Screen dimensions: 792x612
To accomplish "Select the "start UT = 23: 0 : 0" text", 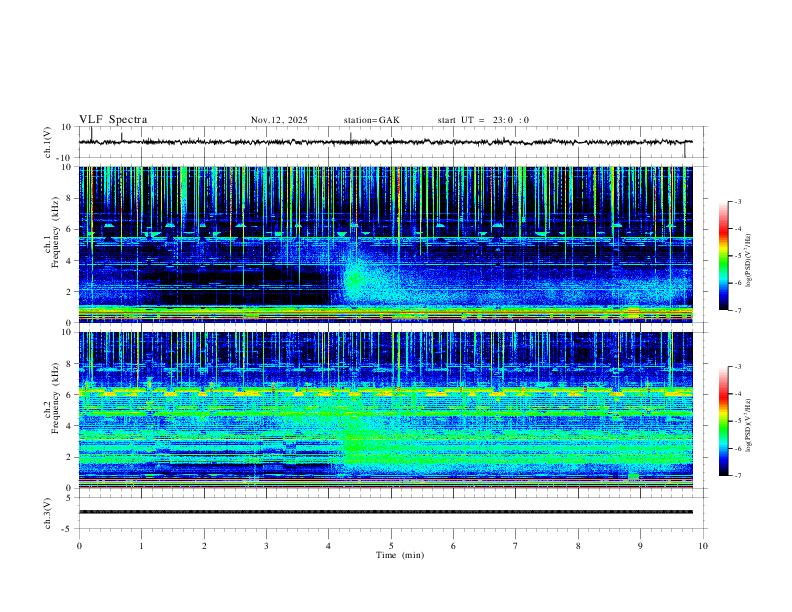I will tap(483, 120).
